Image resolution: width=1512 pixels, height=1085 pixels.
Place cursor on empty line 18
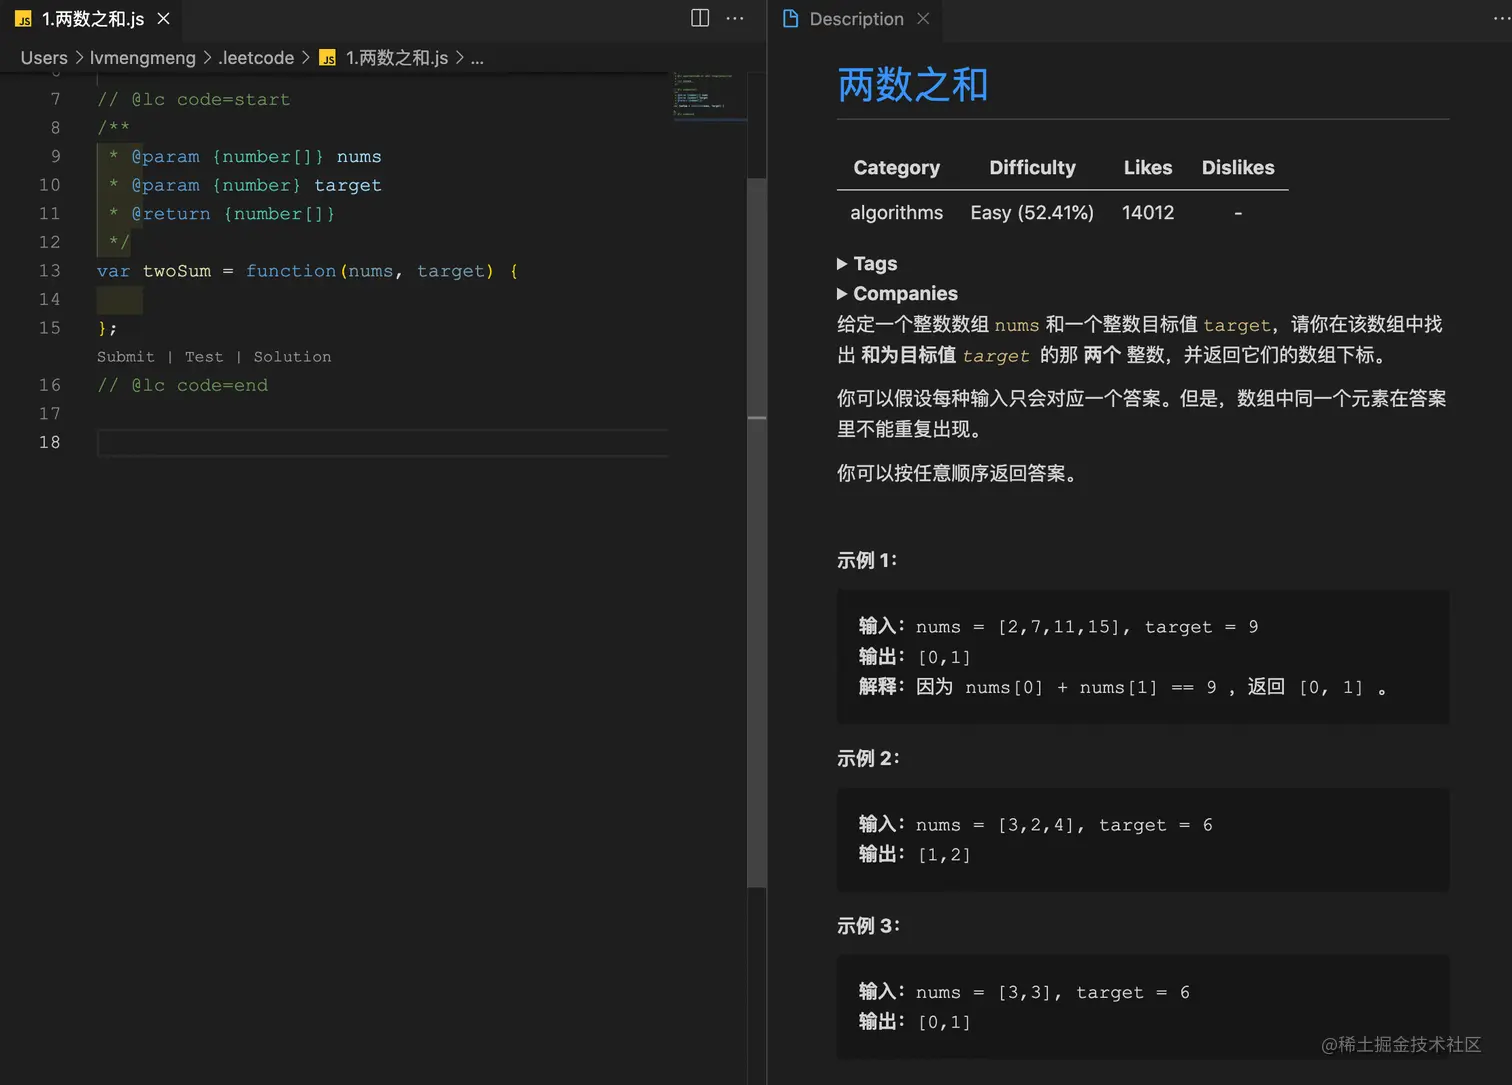click(x=383, y=442)
